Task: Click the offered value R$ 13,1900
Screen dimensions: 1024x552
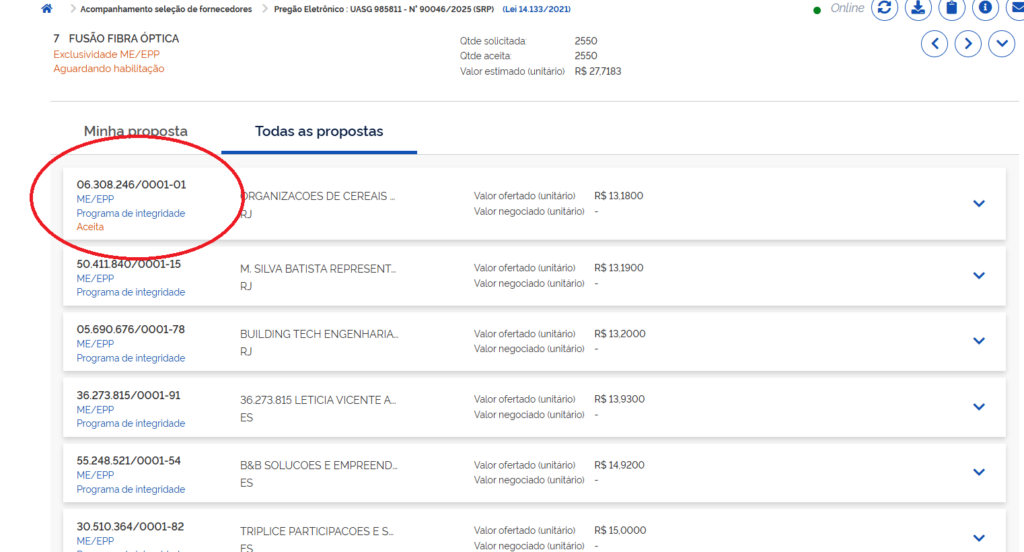Action: point(618,268)
